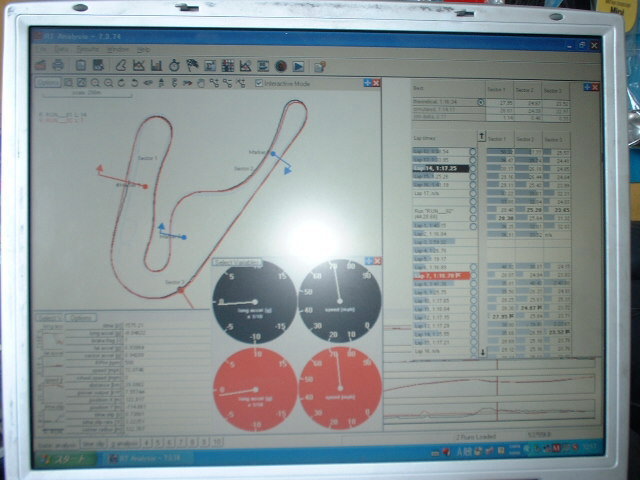This screenshot has height=480, width=640.
Task: Open the bar chart histogram icon
Action: [156, 65]
